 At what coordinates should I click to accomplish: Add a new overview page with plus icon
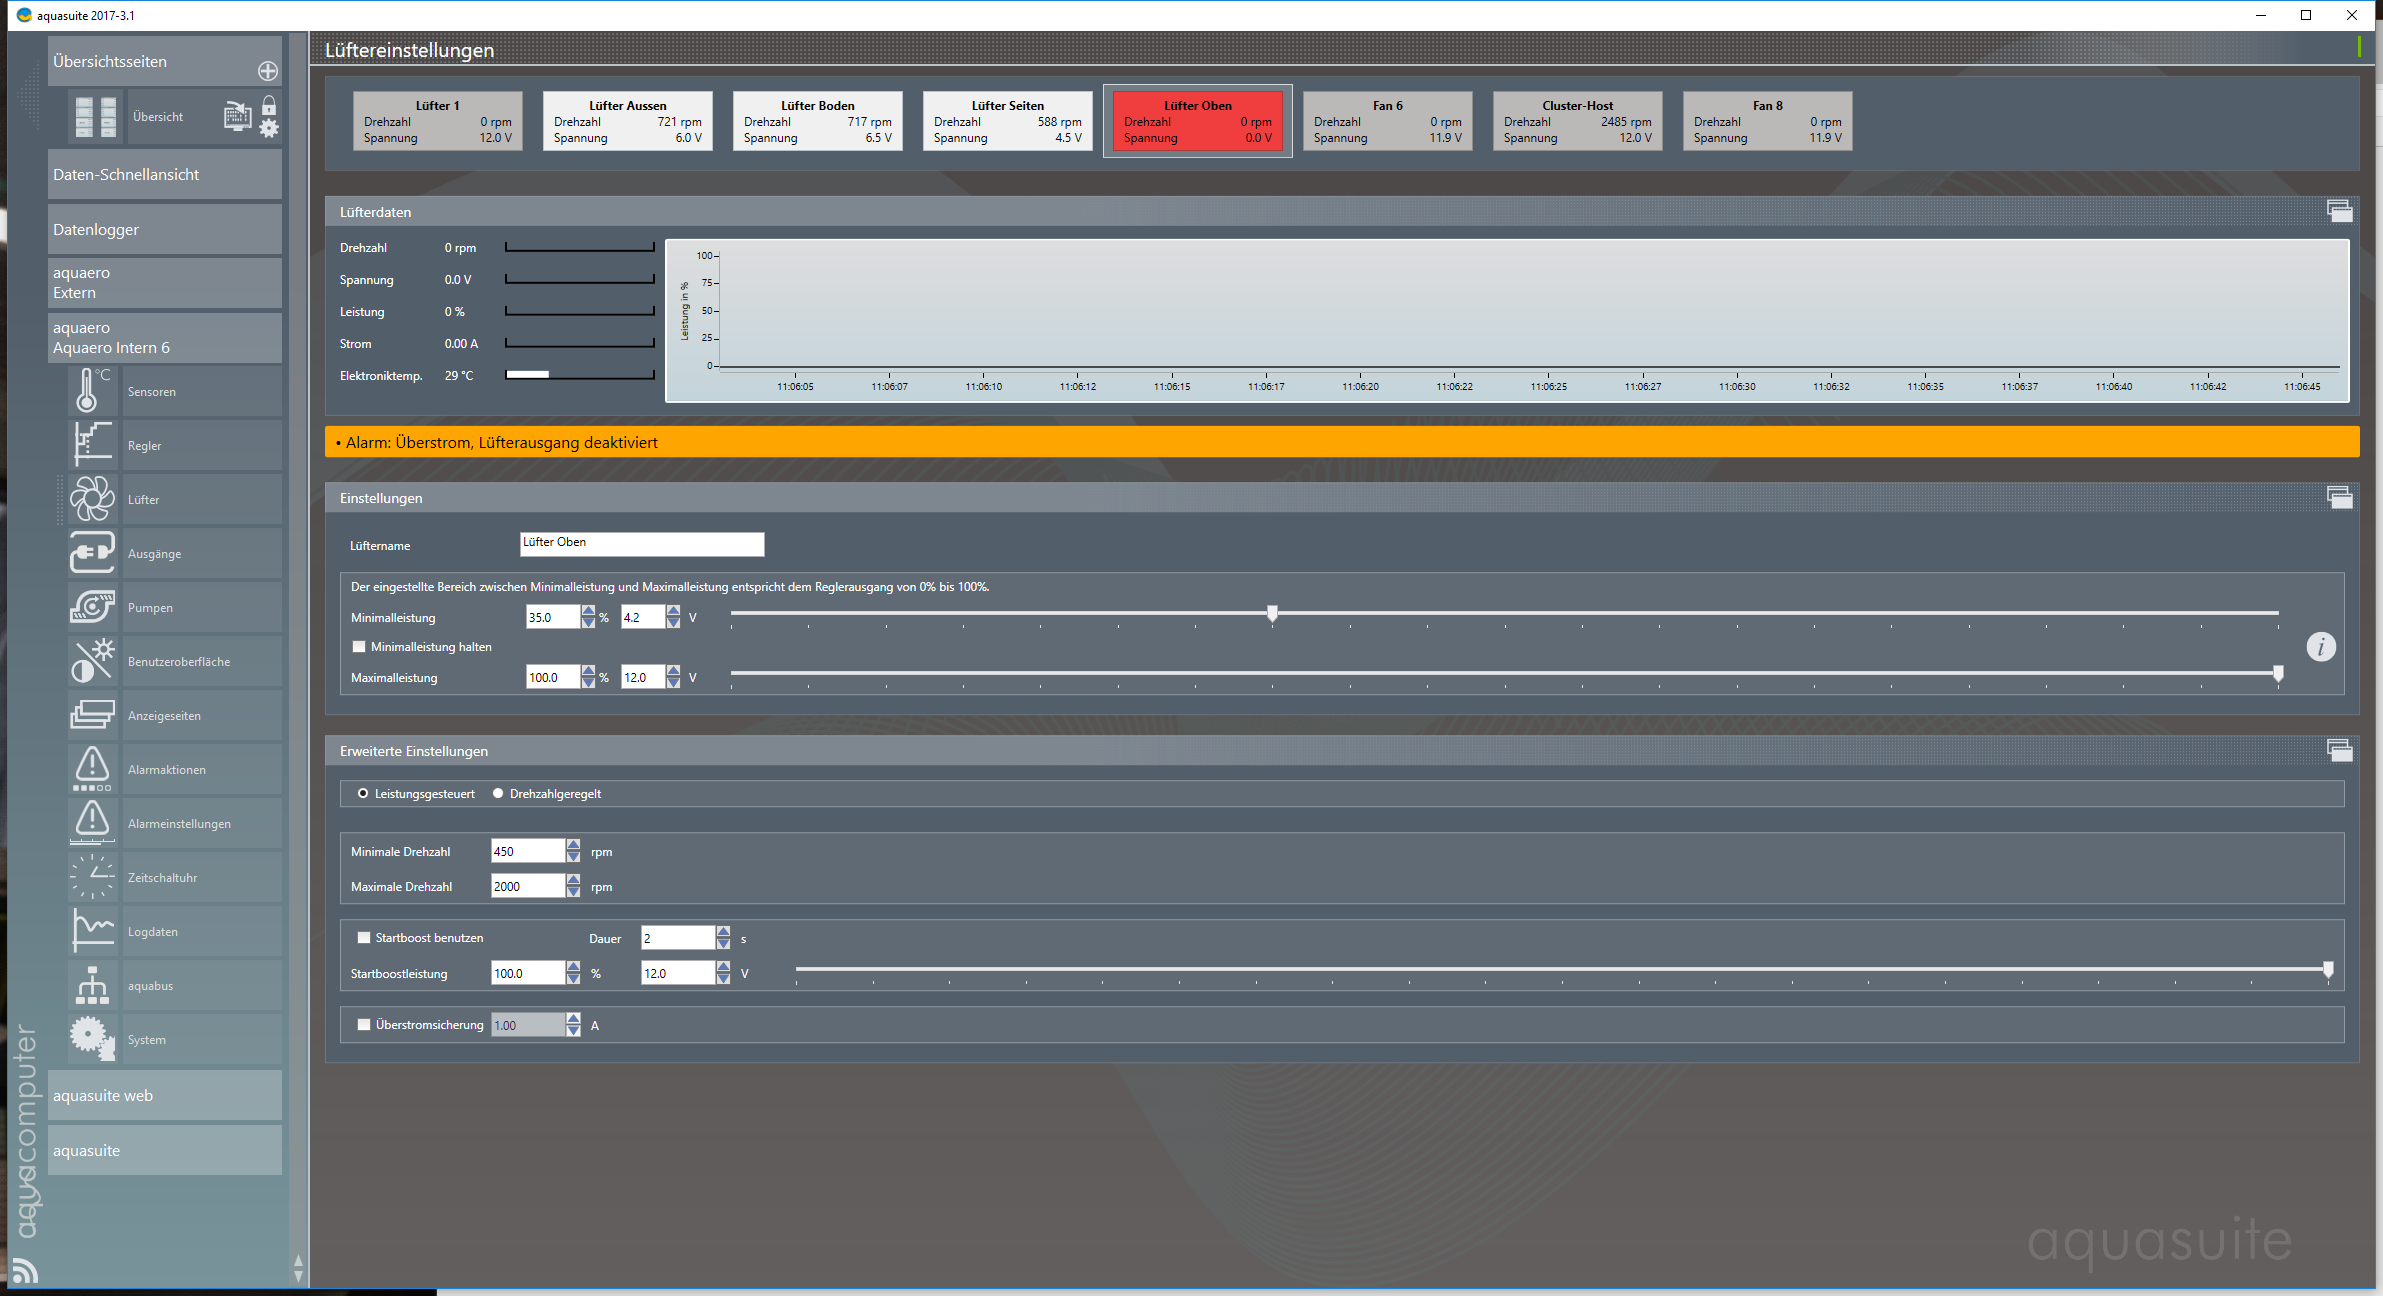click(267, 71)
